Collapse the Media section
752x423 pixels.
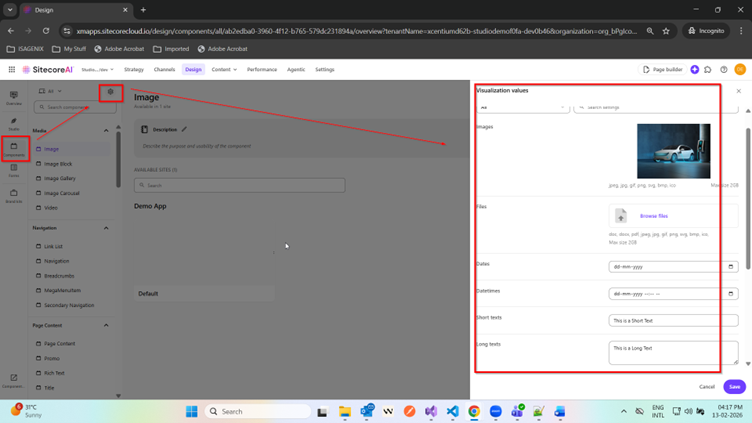pyautogui.click(x=106, y=130)
